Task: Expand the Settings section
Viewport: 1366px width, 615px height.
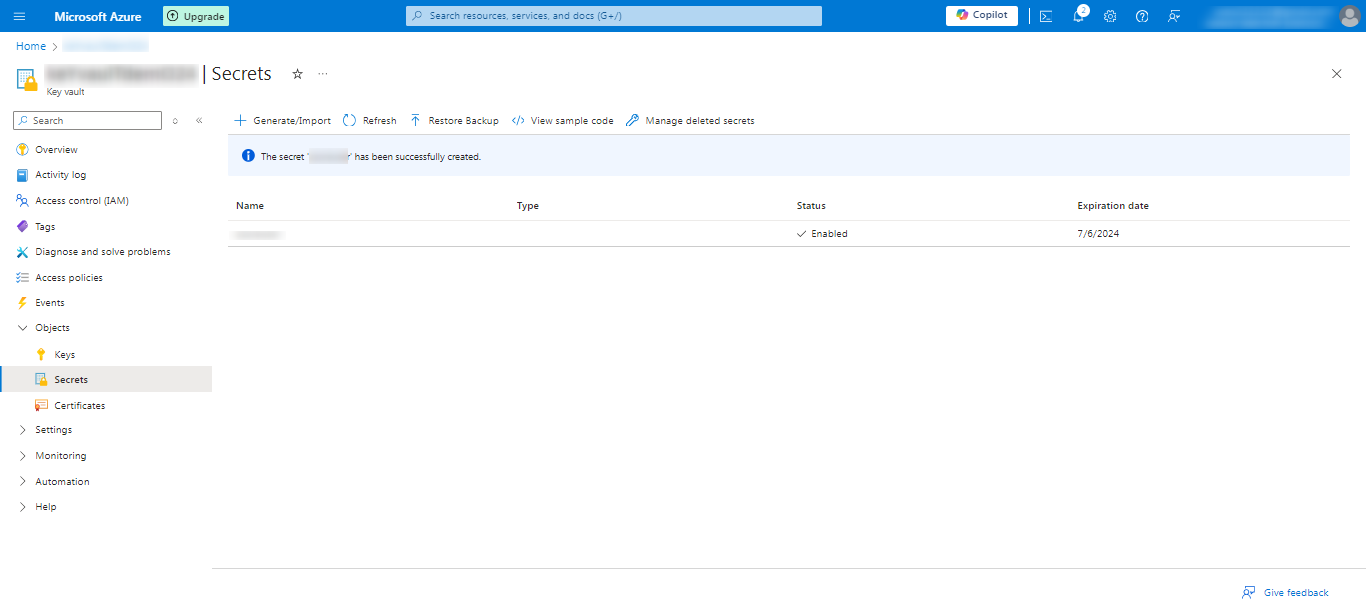Action: click(x=23, y=430)
